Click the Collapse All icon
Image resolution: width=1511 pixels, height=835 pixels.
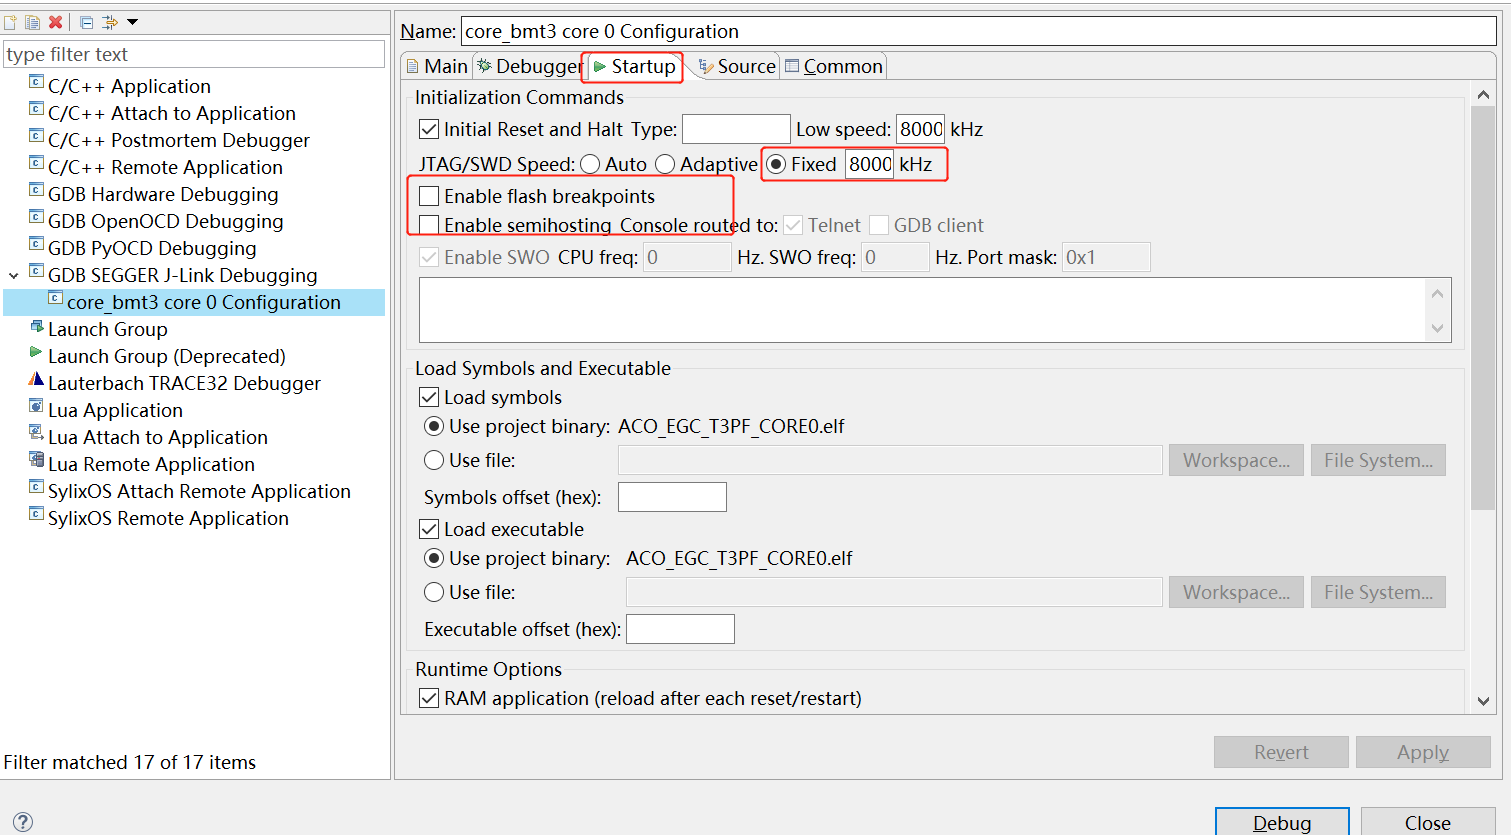pos(86,22)
